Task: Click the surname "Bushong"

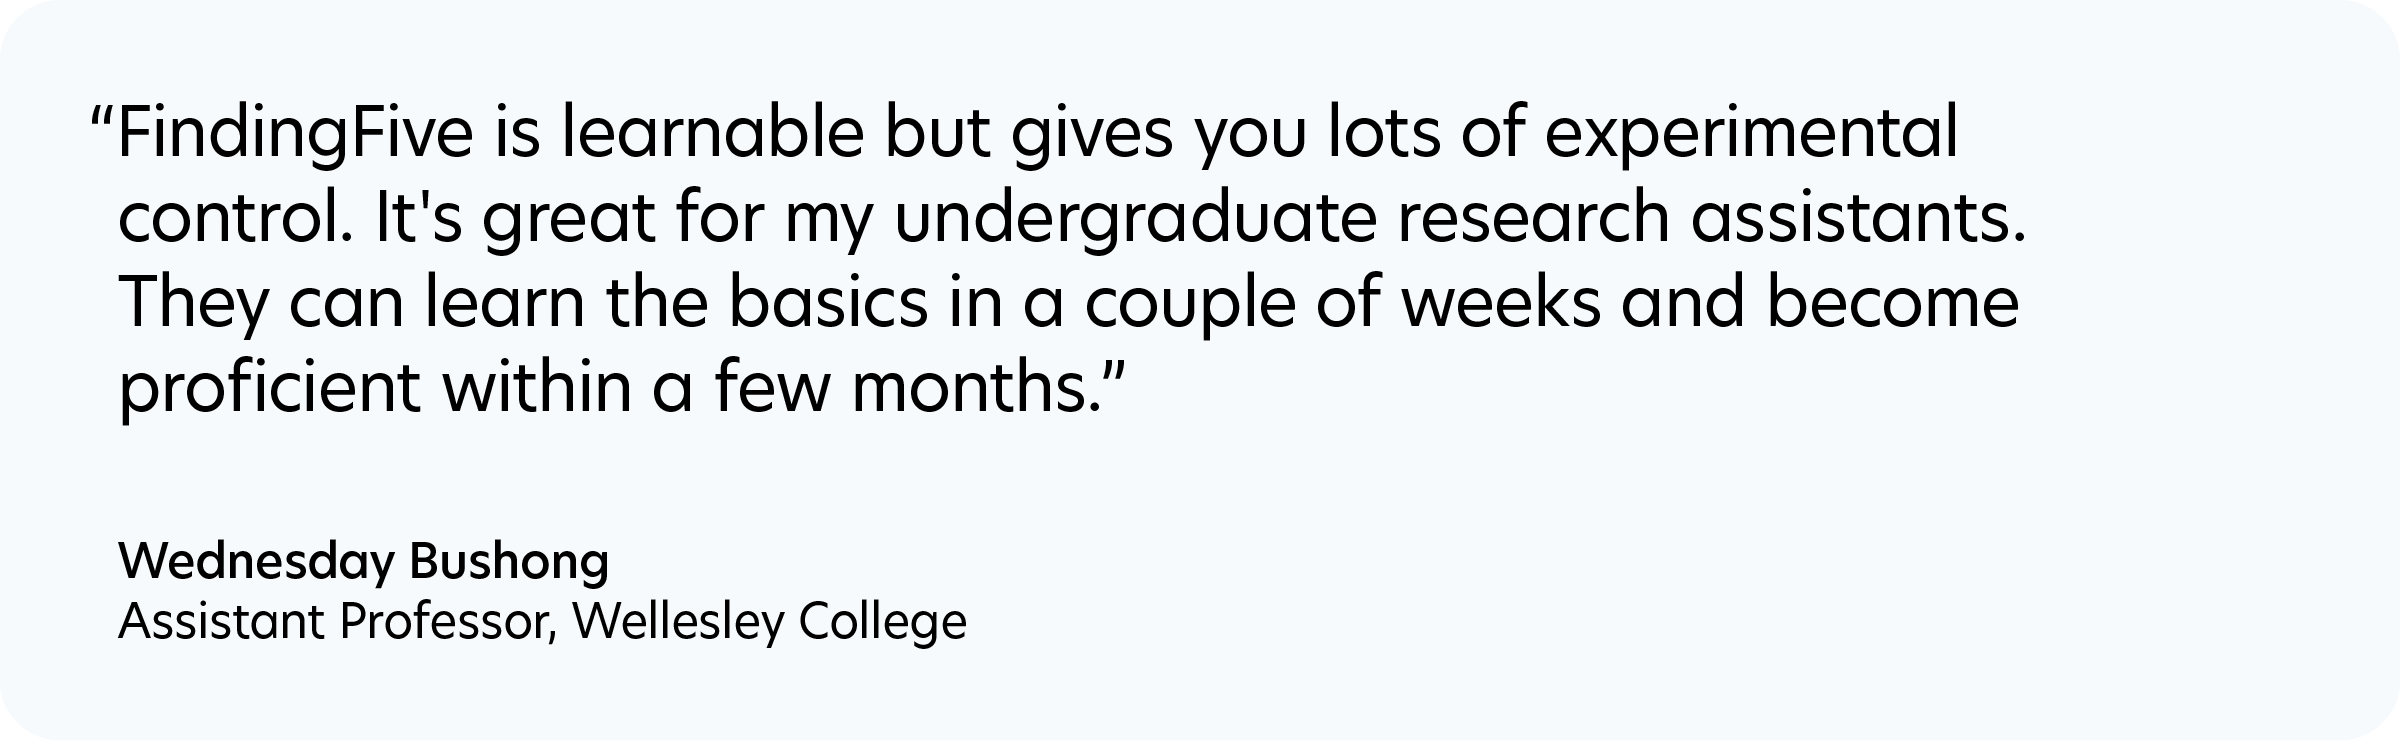Action: click(508, 562)
